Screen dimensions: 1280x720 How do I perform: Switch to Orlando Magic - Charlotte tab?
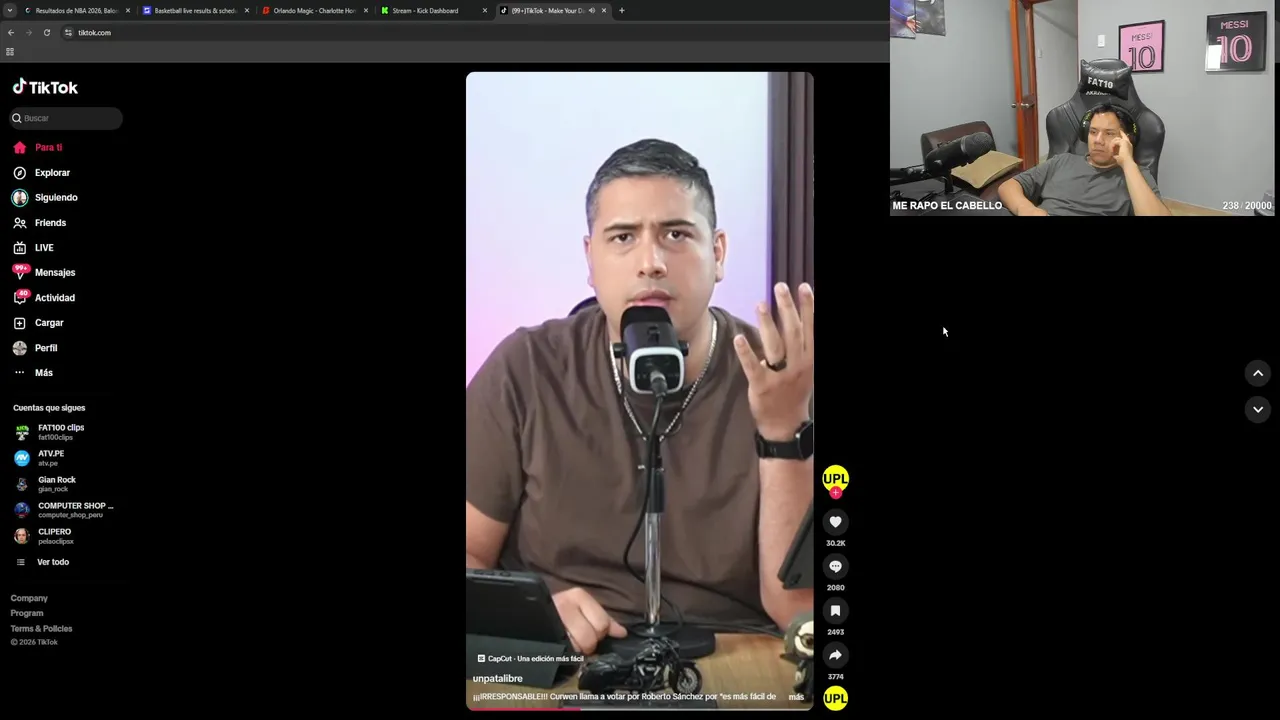(314, 10)
